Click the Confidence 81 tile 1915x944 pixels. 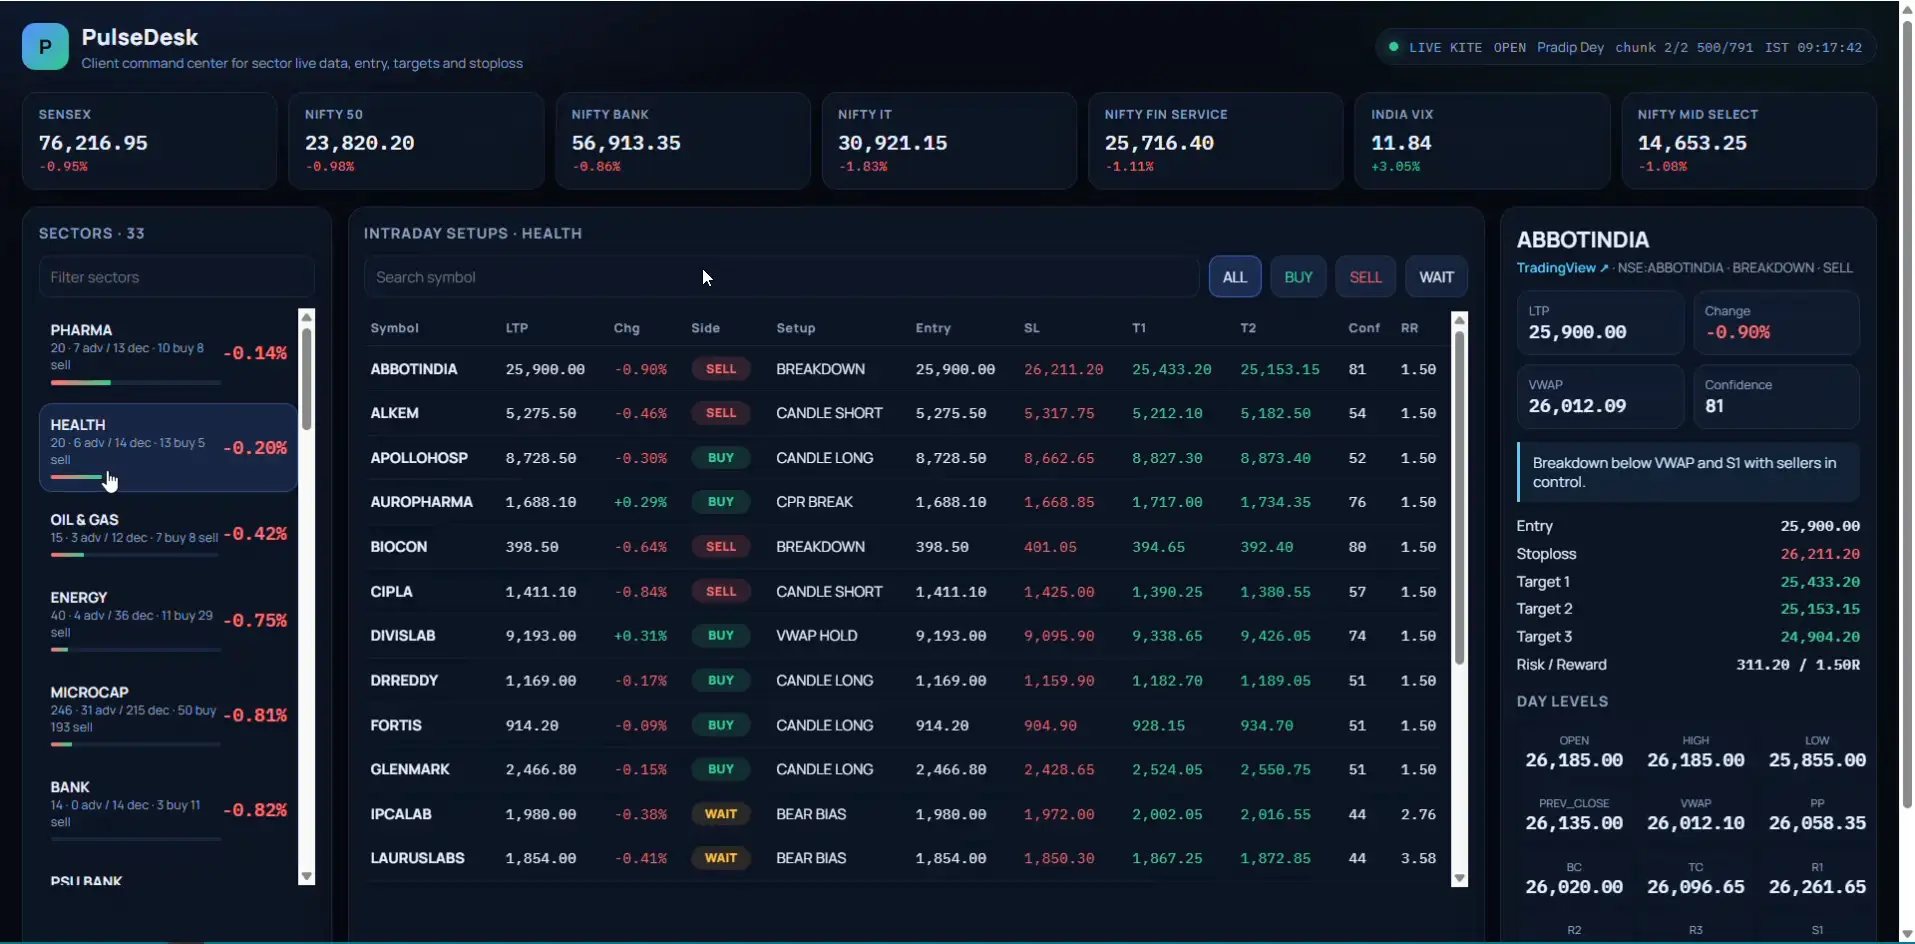pyautogui.click(x=1775, y=396)
